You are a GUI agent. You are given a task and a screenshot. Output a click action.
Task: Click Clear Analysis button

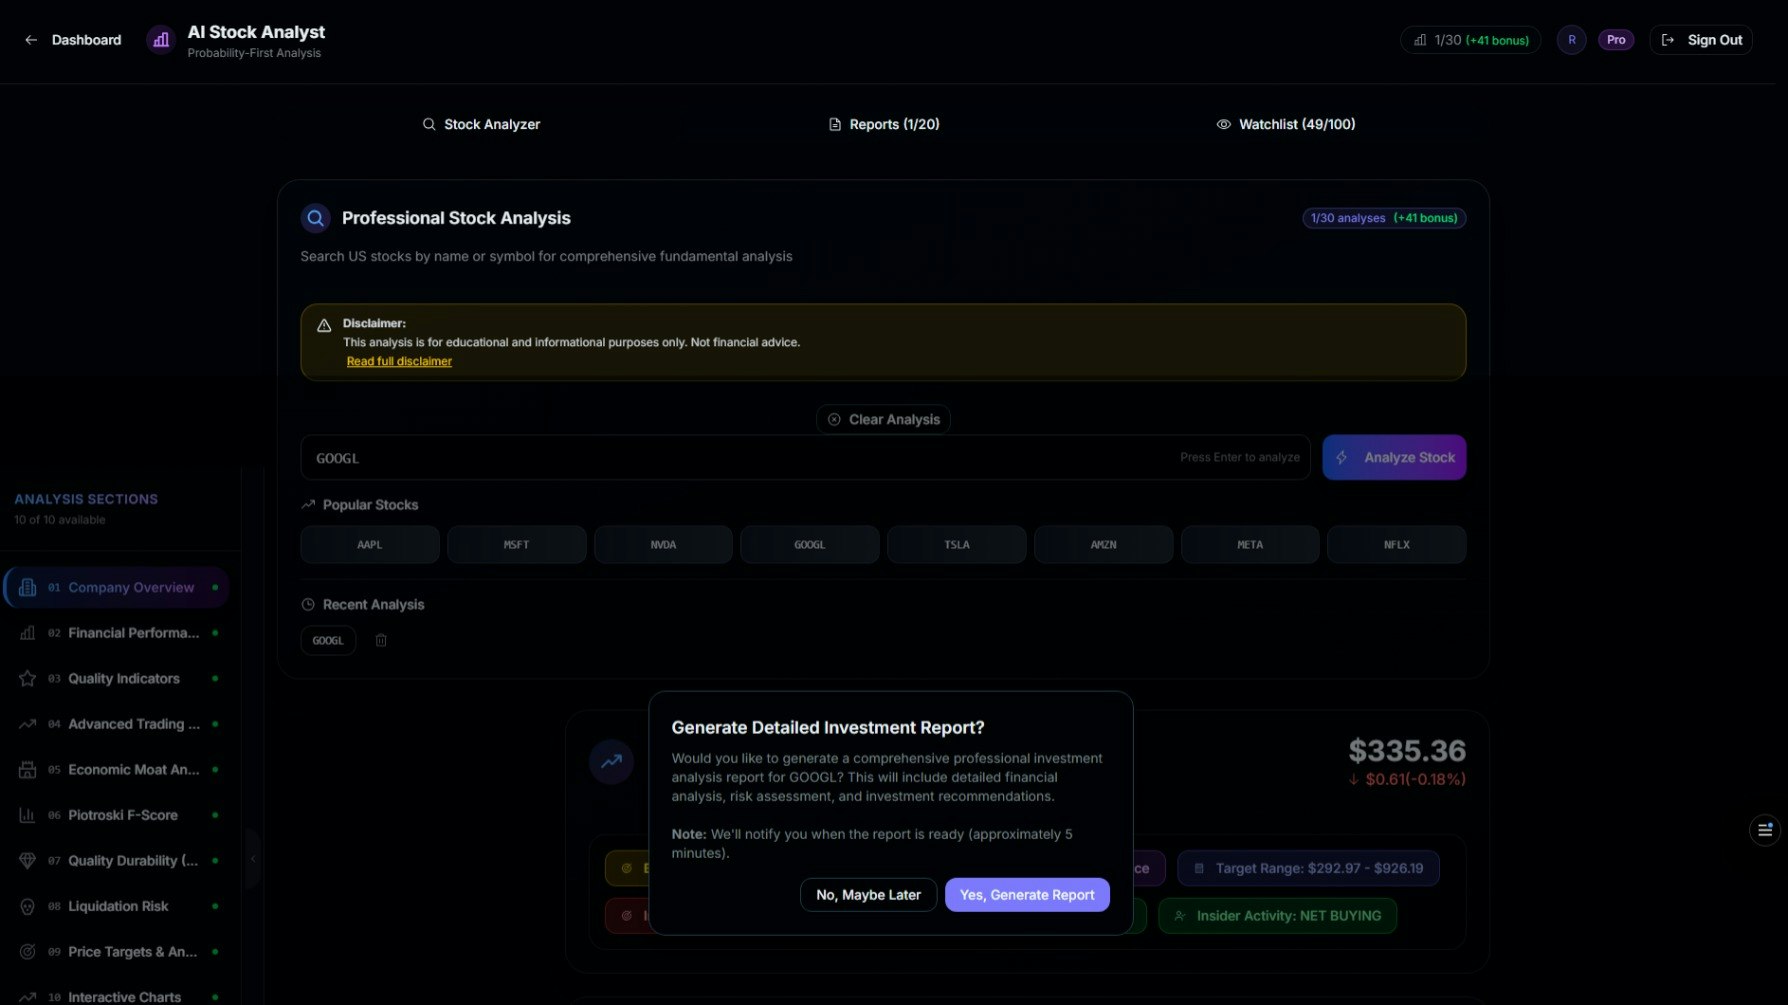tap(883, 419)
